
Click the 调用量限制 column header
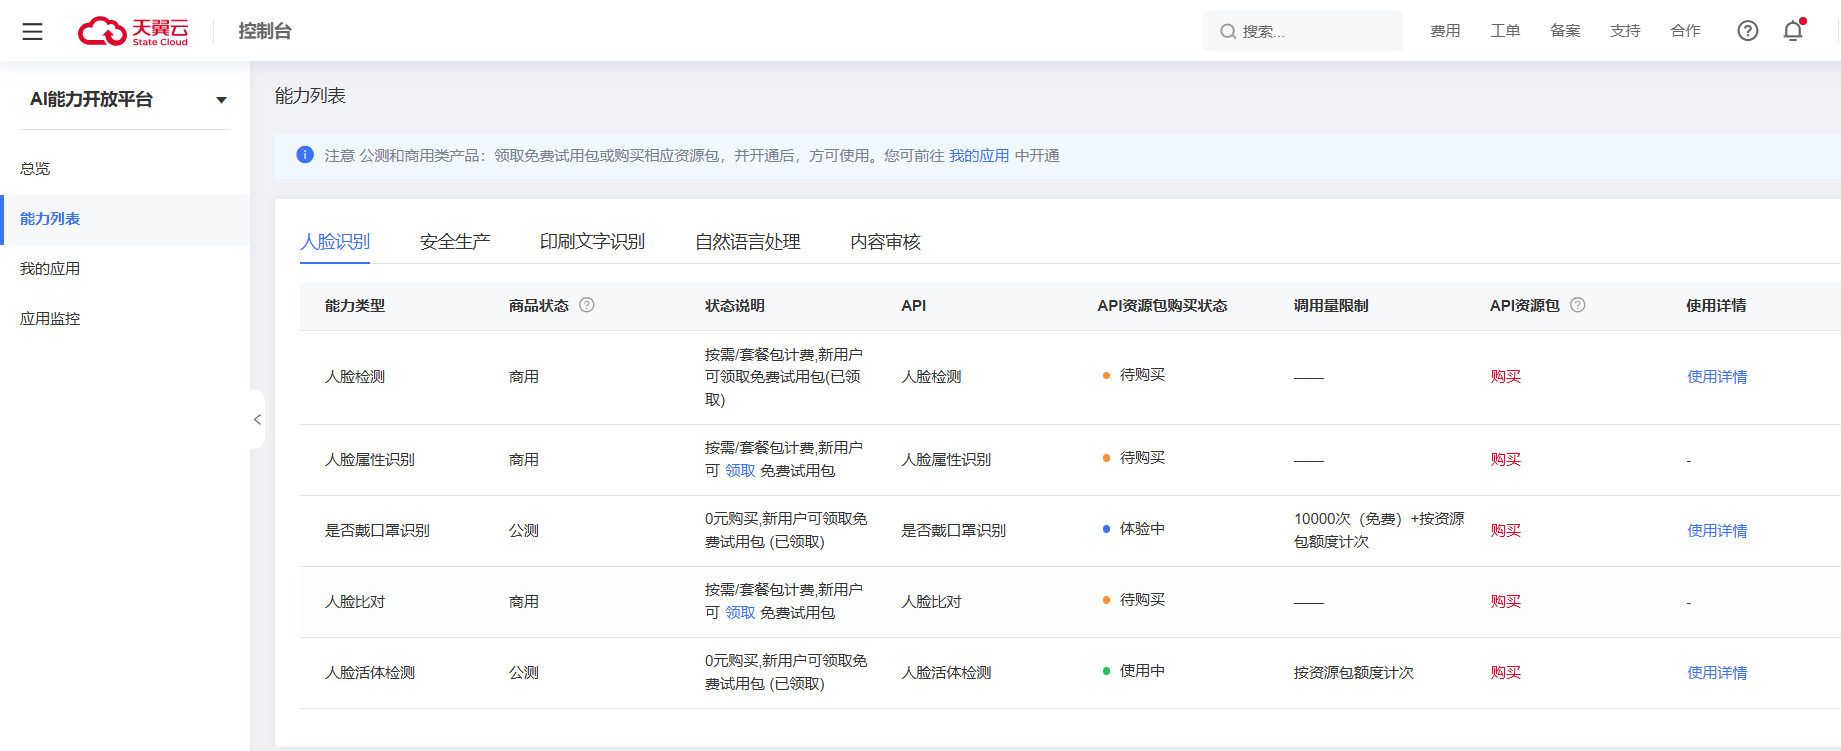pyautogui.click(x=1331, y=306)
